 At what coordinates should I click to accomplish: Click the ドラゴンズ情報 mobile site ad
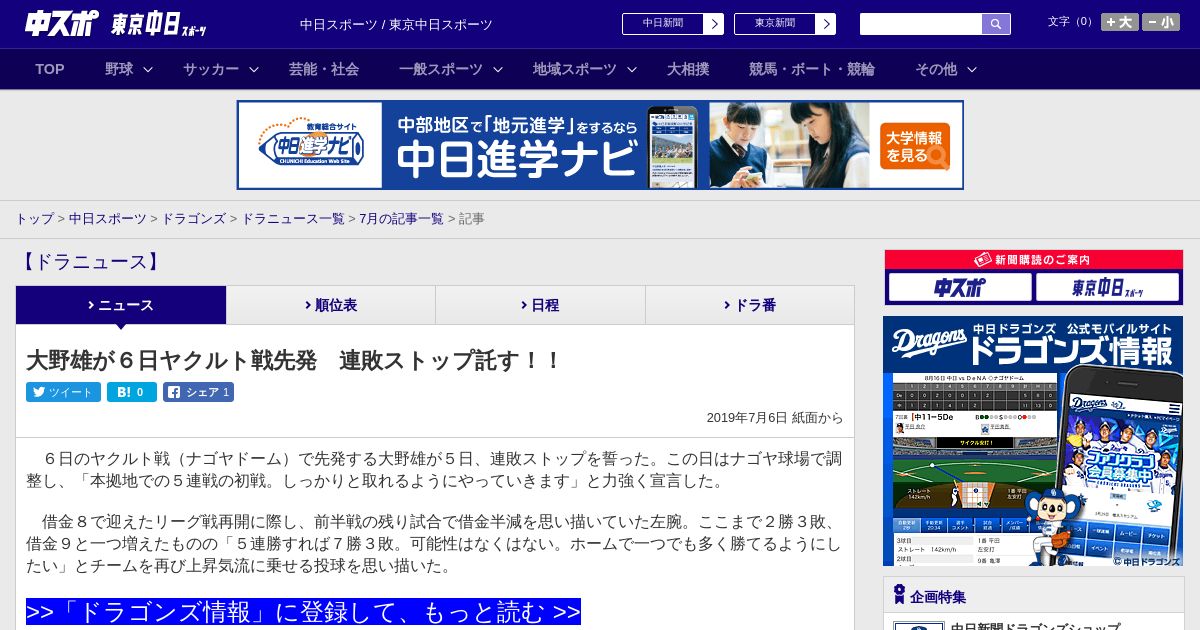coord(1033,441)
